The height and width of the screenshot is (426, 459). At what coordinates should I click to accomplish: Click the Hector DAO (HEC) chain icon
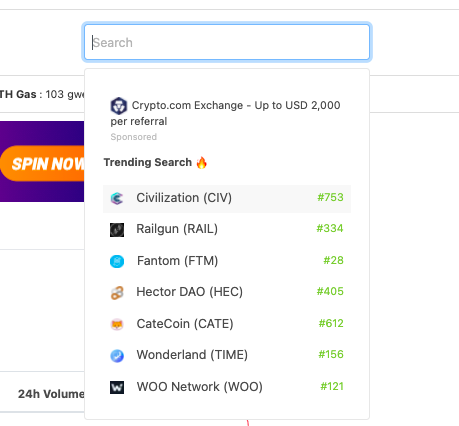pyautogui.click(x=117, y=293)
